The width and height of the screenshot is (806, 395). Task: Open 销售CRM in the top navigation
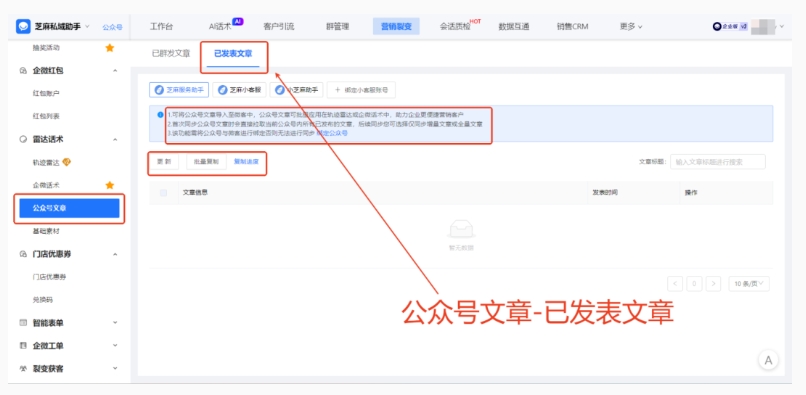(572, 27)
